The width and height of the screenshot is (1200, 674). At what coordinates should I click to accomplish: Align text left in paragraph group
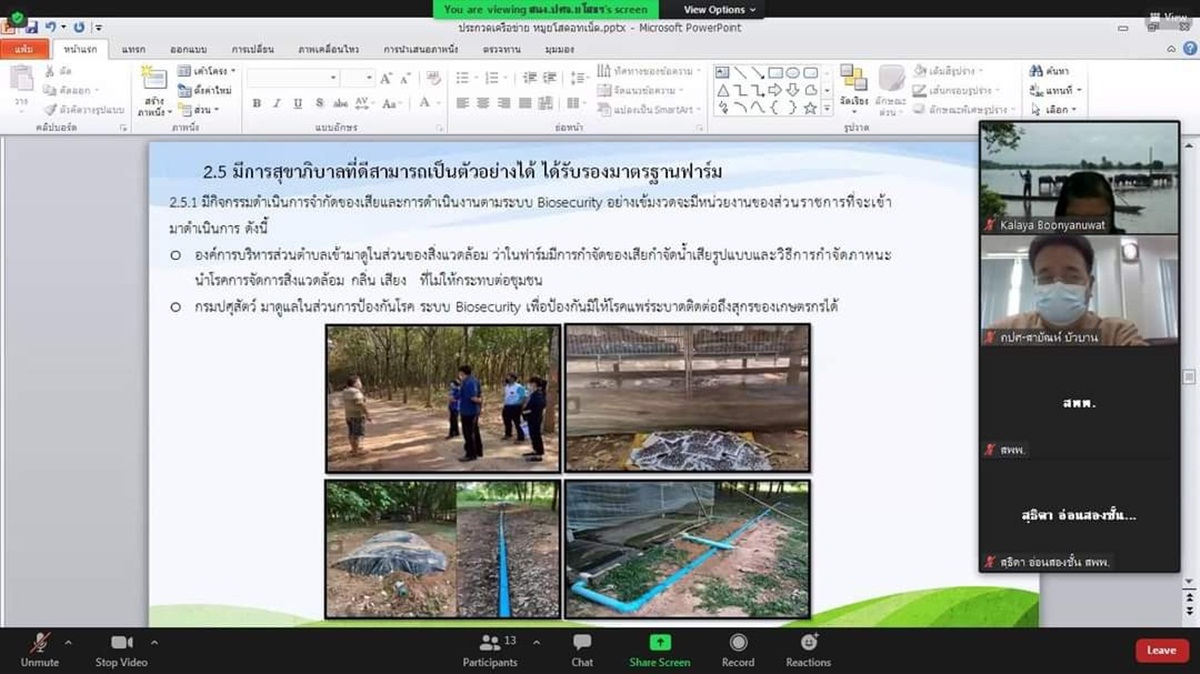click(463, 103)
